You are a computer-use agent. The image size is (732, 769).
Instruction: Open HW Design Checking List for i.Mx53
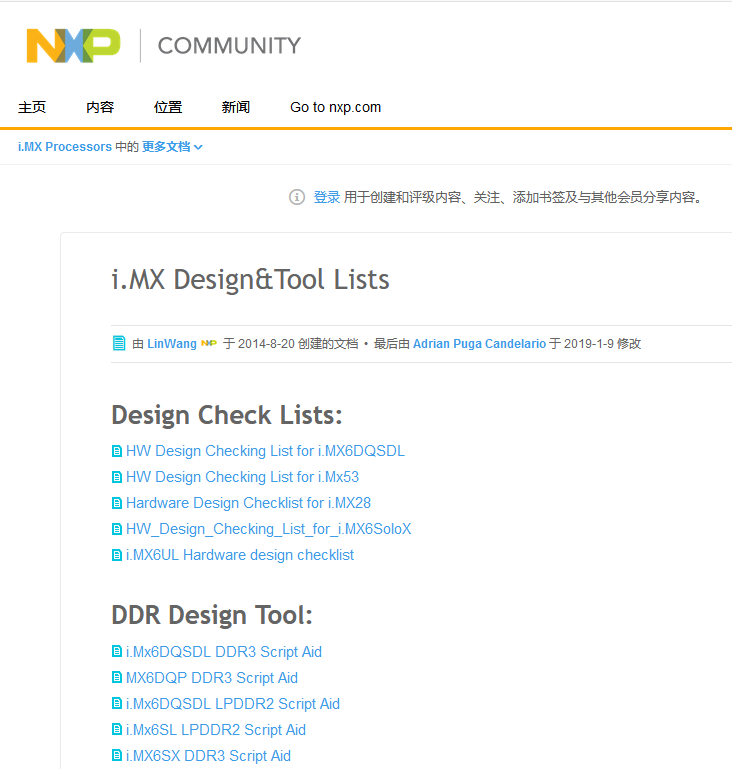pos(242,477)
